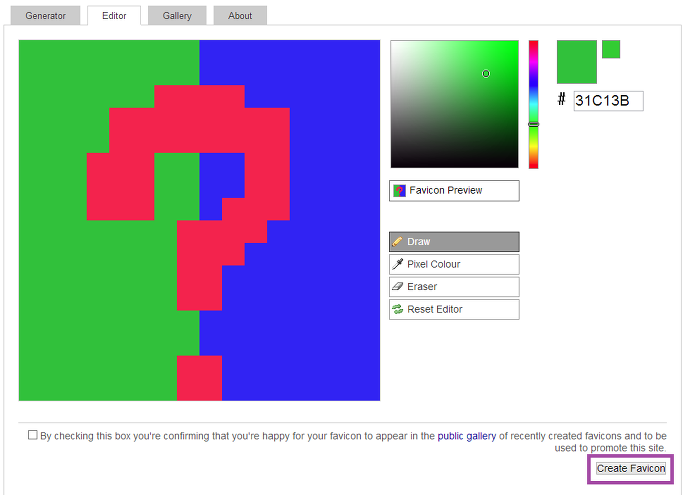Click the Create Favicon button
Image resolution: width=683 pixels, height=495 pixels.
click(x=631, y=468)
